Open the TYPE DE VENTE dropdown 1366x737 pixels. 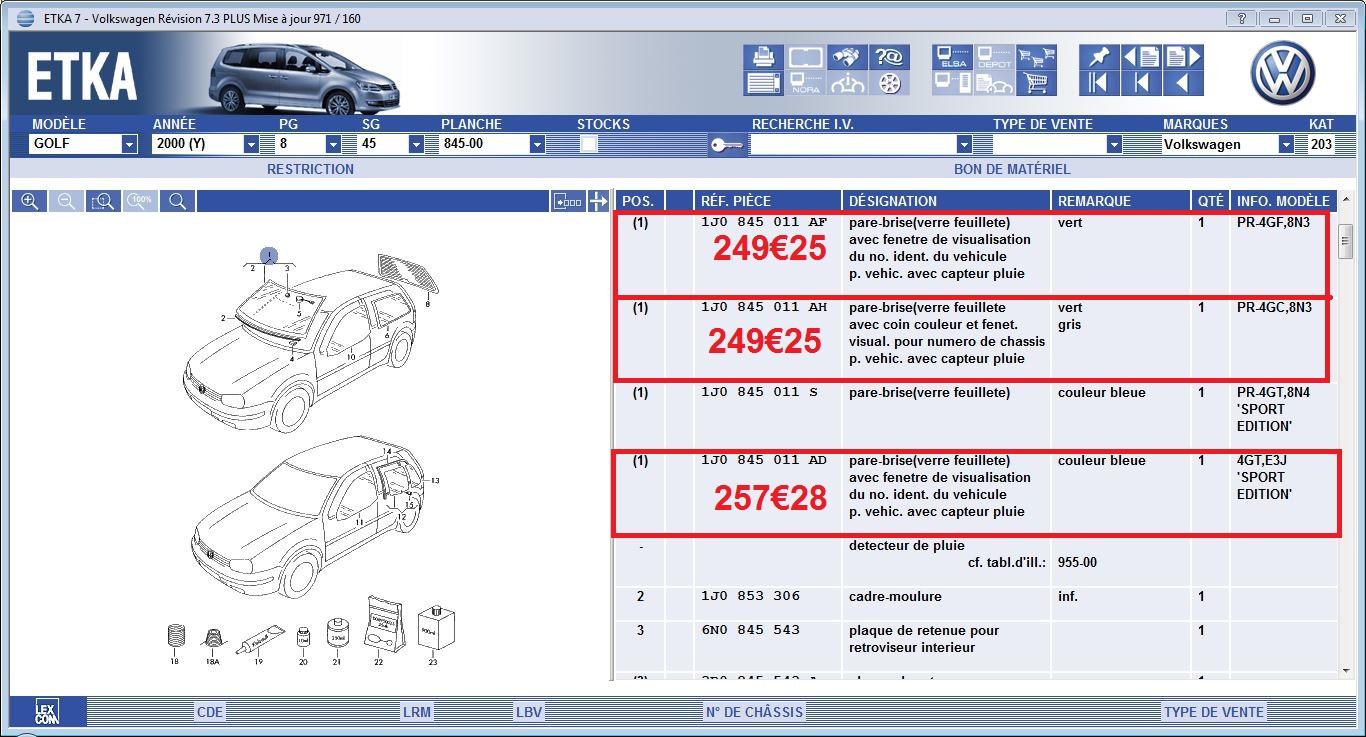(1114, 144)
